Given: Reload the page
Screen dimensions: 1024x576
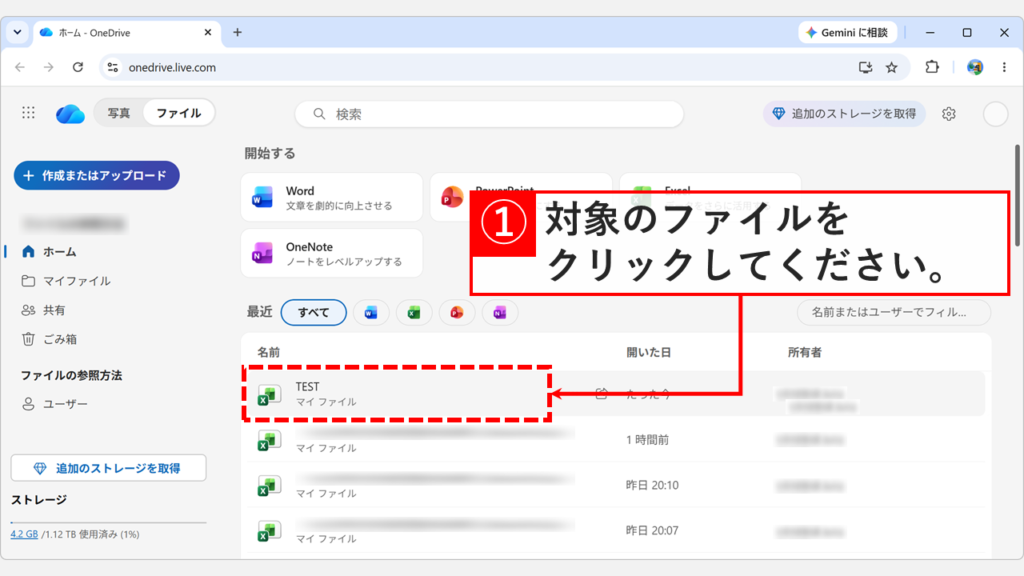Looking at the screenshot, I should (78, 67).
